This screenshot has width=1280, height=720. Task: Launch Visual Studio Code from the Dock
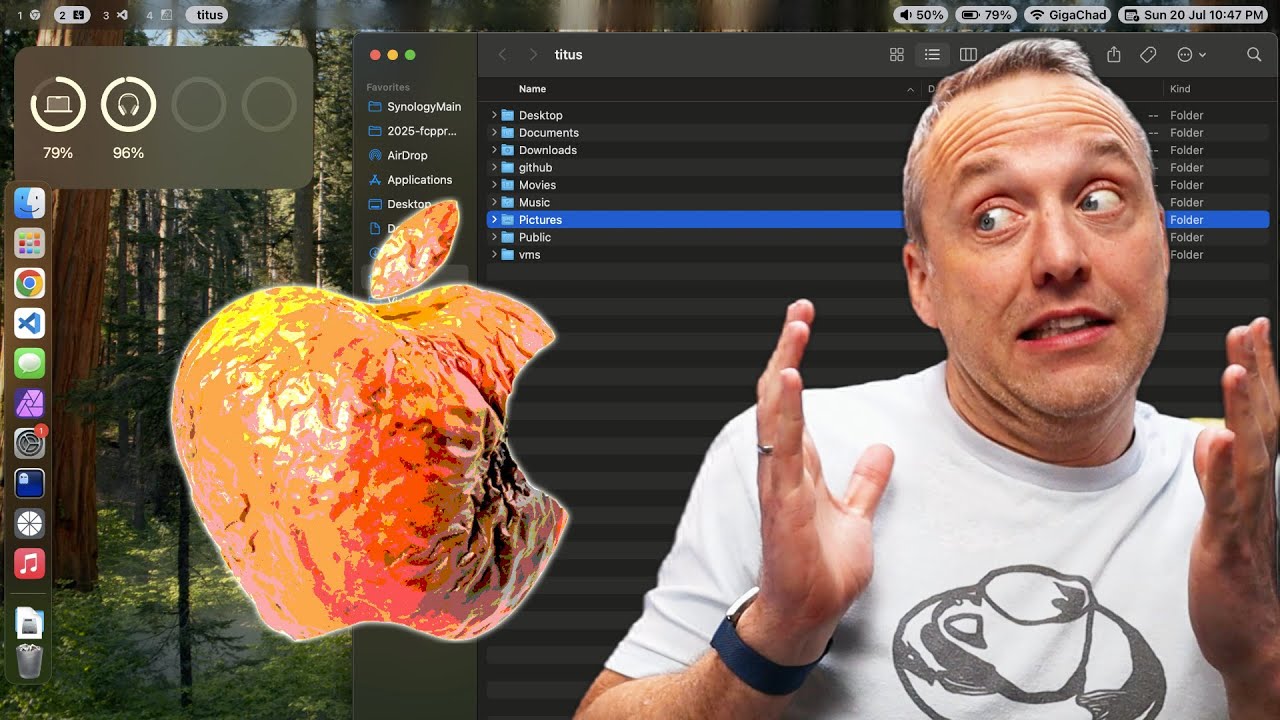pyautogui.click(x=29, y=324)
